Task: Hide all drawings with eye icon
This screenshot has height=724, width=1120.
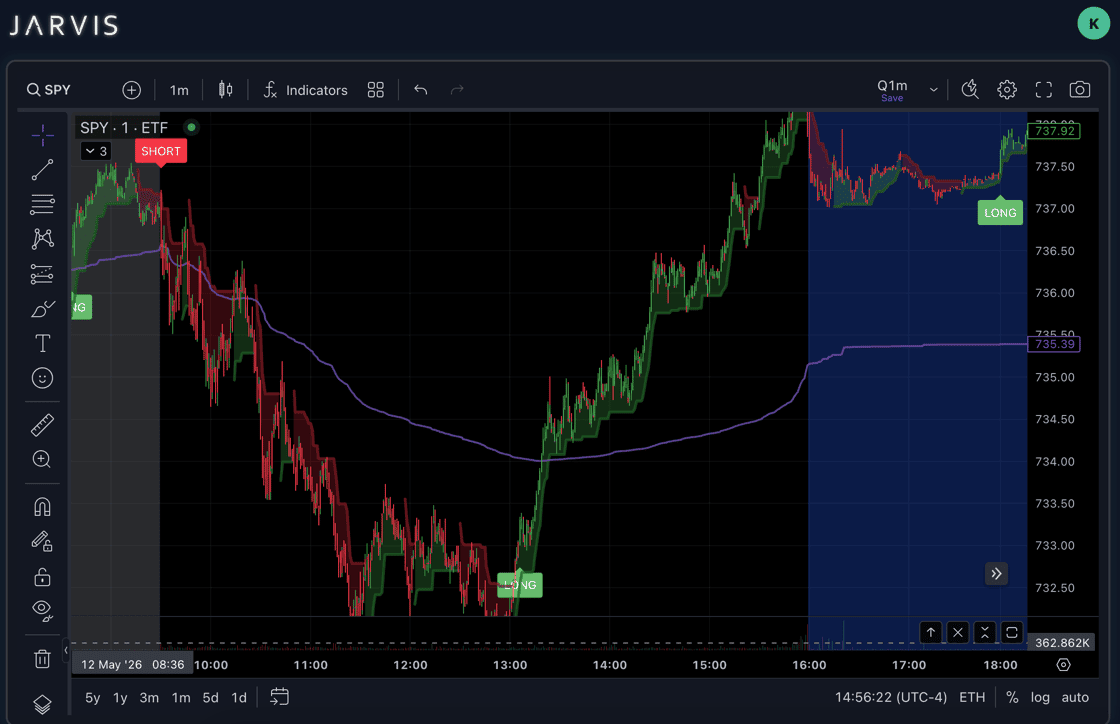Action: [x=42, y=610]
